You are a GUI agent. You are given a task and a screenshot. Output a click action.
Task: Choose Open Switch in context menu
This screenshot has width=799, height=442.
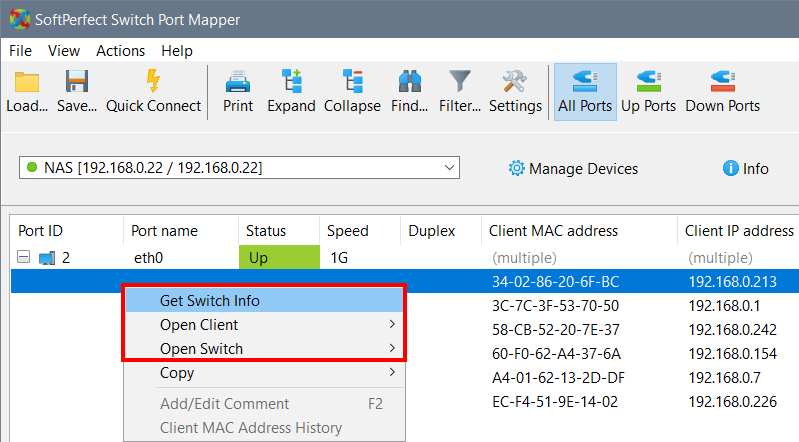264,349
